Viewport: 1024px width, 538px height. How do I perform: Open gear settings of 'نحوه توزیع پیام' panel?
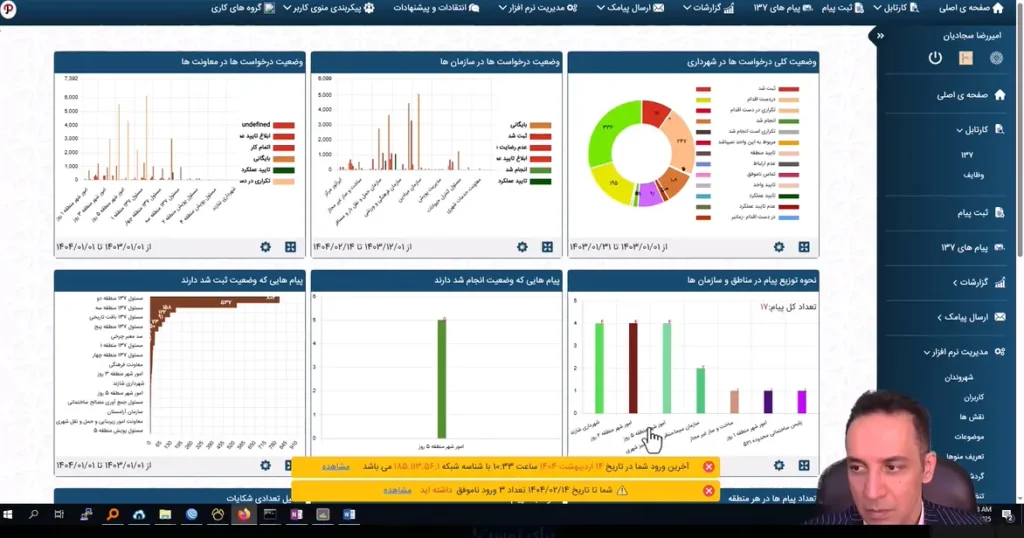[x=779, y=465]
